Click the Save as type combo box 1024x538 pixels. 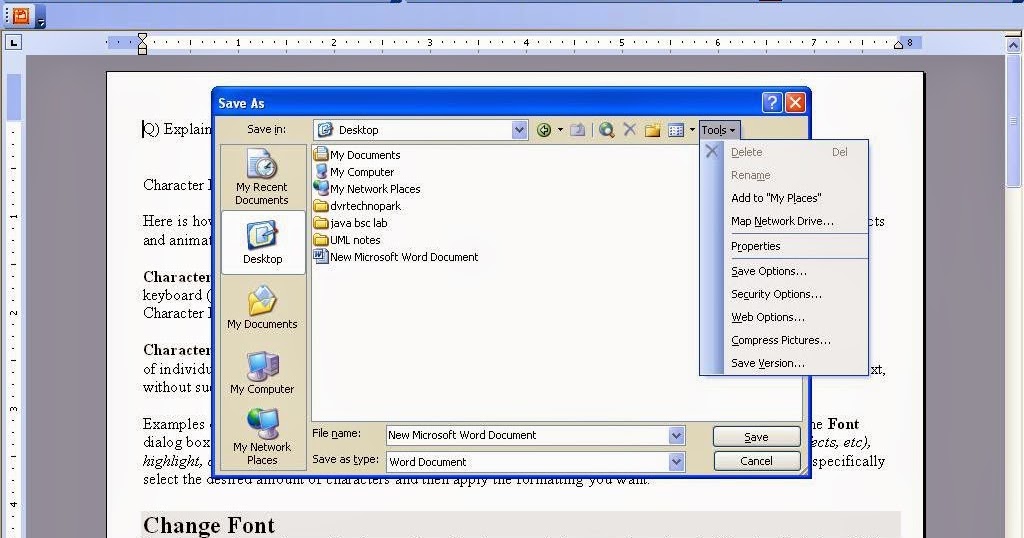pyautogui.click(x=536, y=462)
